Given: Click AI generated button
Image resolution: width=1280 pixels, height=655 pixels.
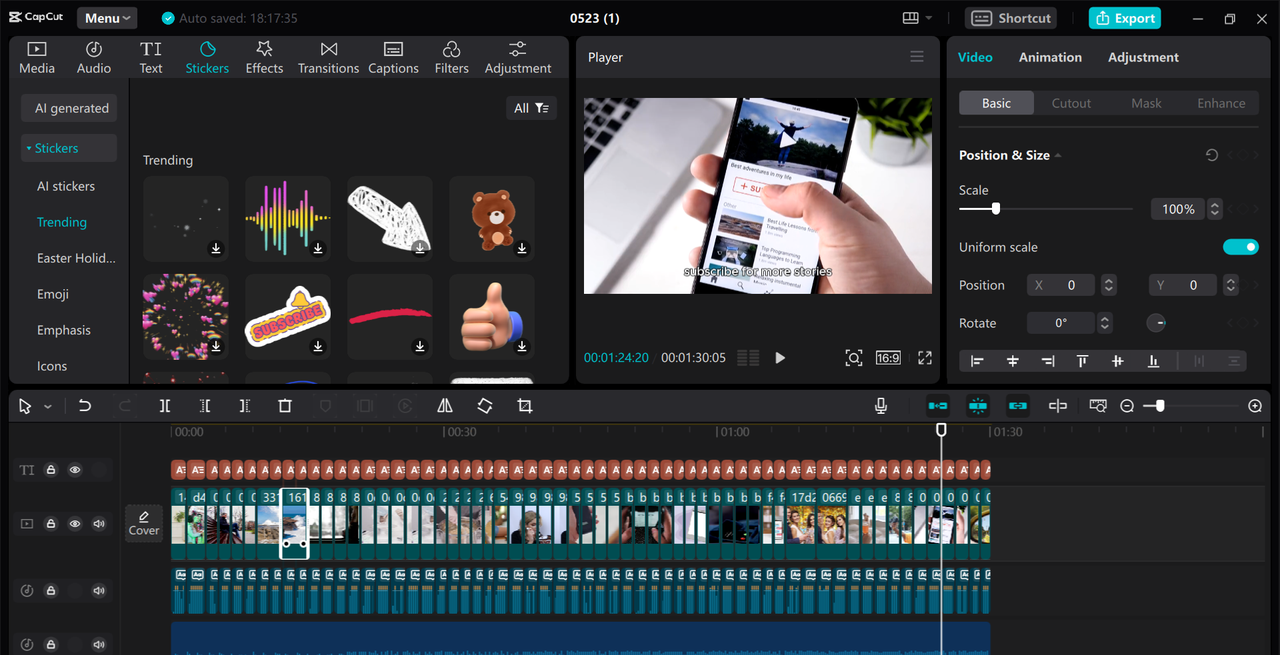Looking at the screenshot, I should [70, 108].
